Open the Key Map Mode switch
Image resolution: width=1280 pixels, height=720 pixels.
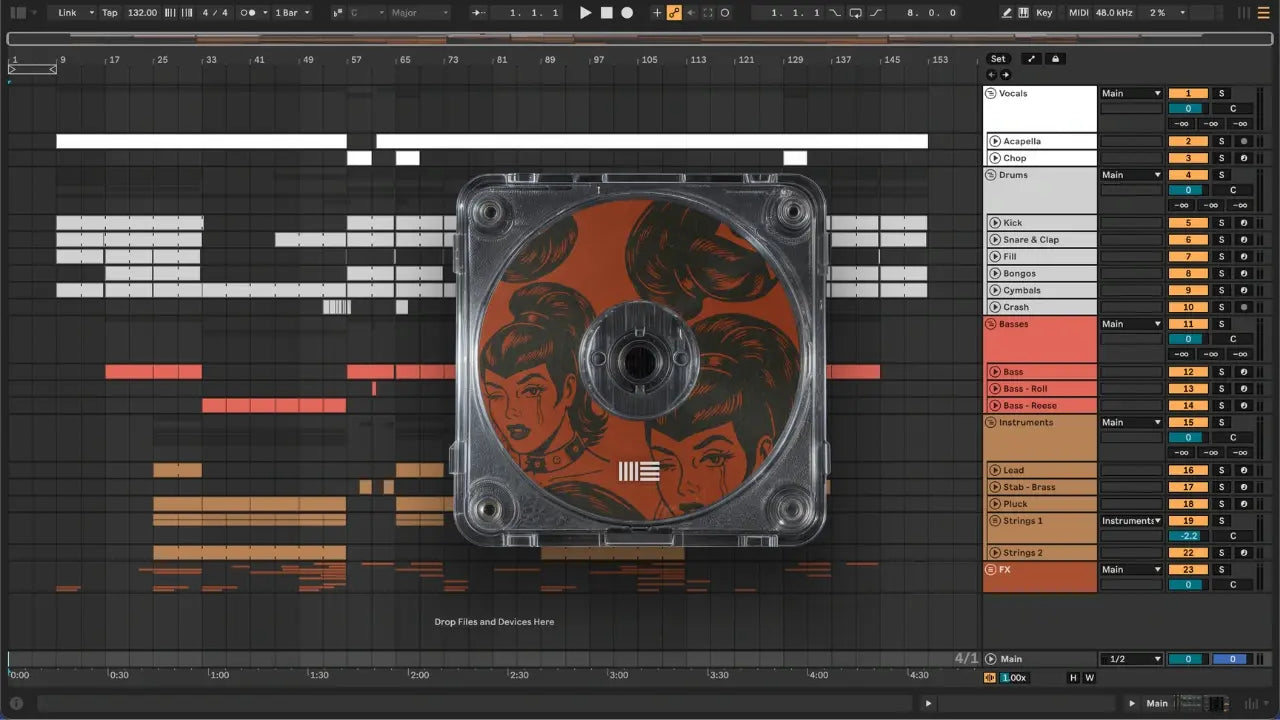1044,13
